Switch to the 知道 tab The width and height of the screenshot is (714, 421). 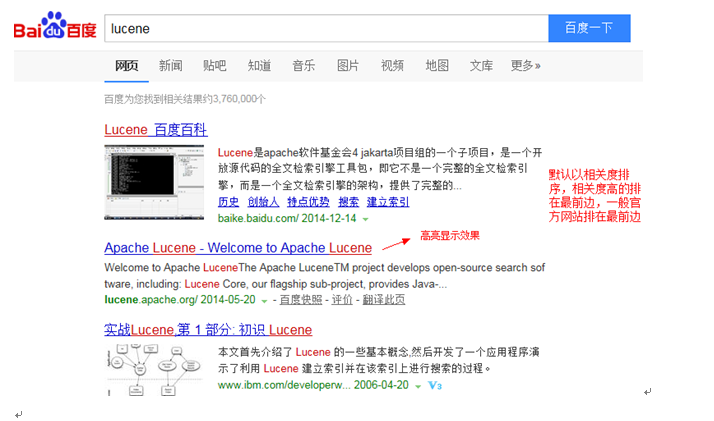coord(259,66)
